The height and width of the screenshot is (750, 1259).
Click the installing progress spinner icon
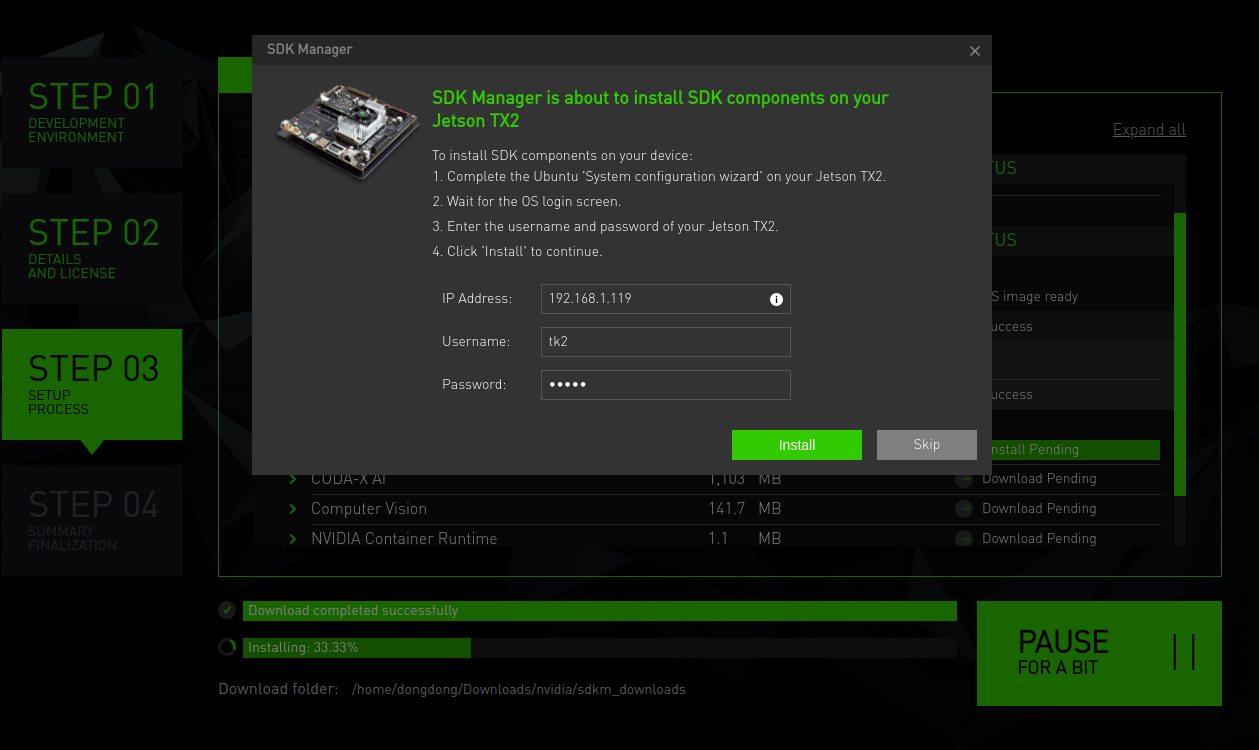tap(227, 647)
